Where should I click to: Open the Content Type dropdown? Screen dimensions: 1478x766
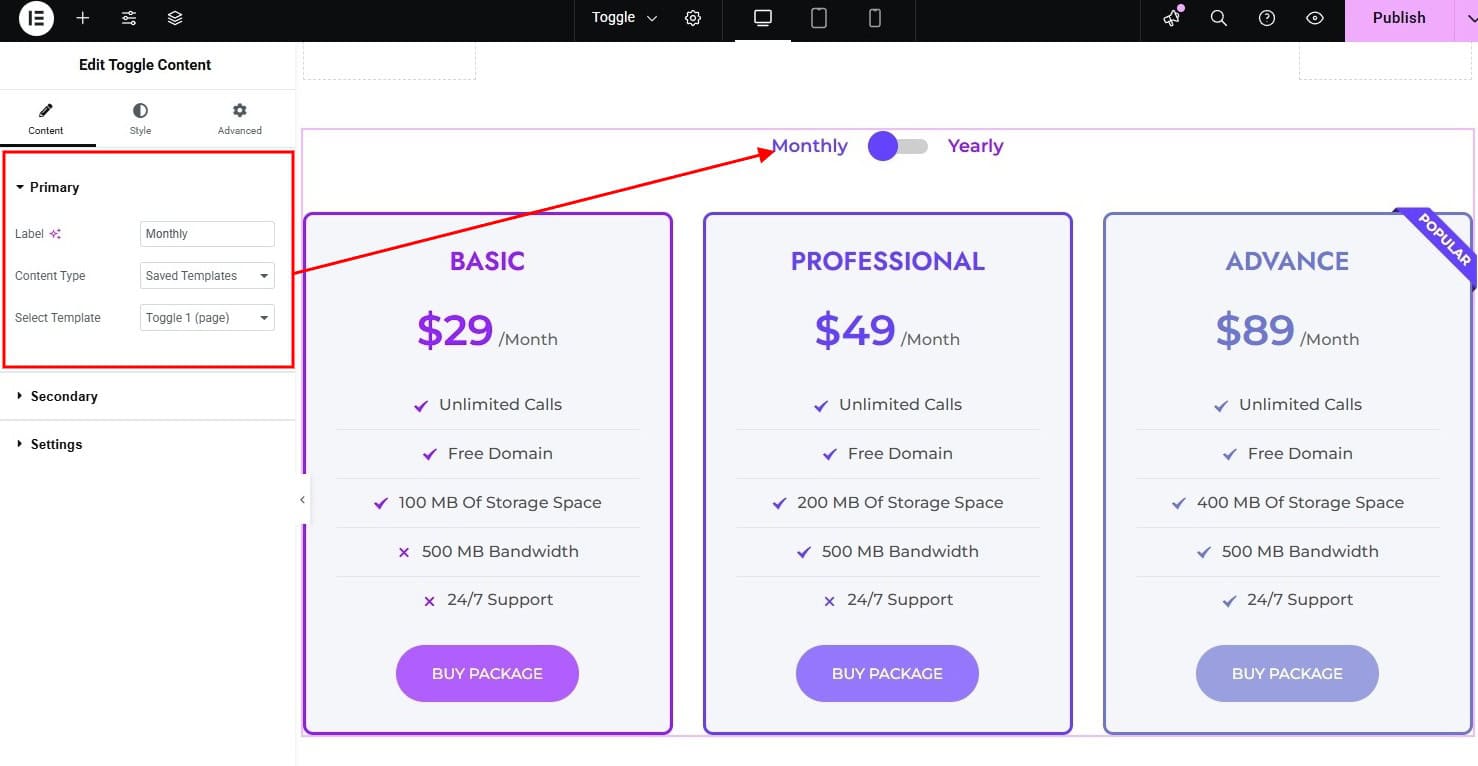click(x=207, y=276)
